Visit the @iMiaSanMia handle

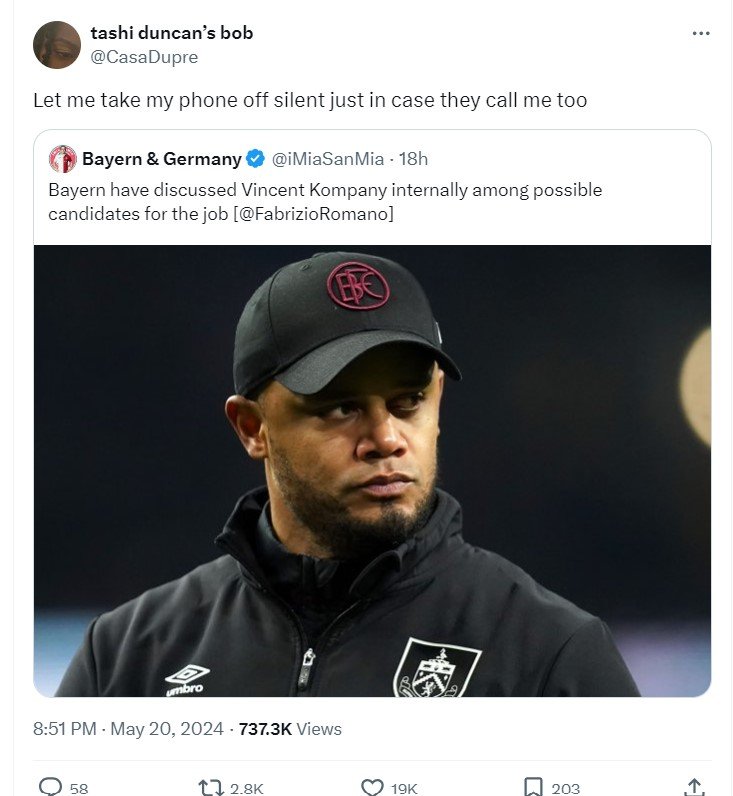pos(330,159)
